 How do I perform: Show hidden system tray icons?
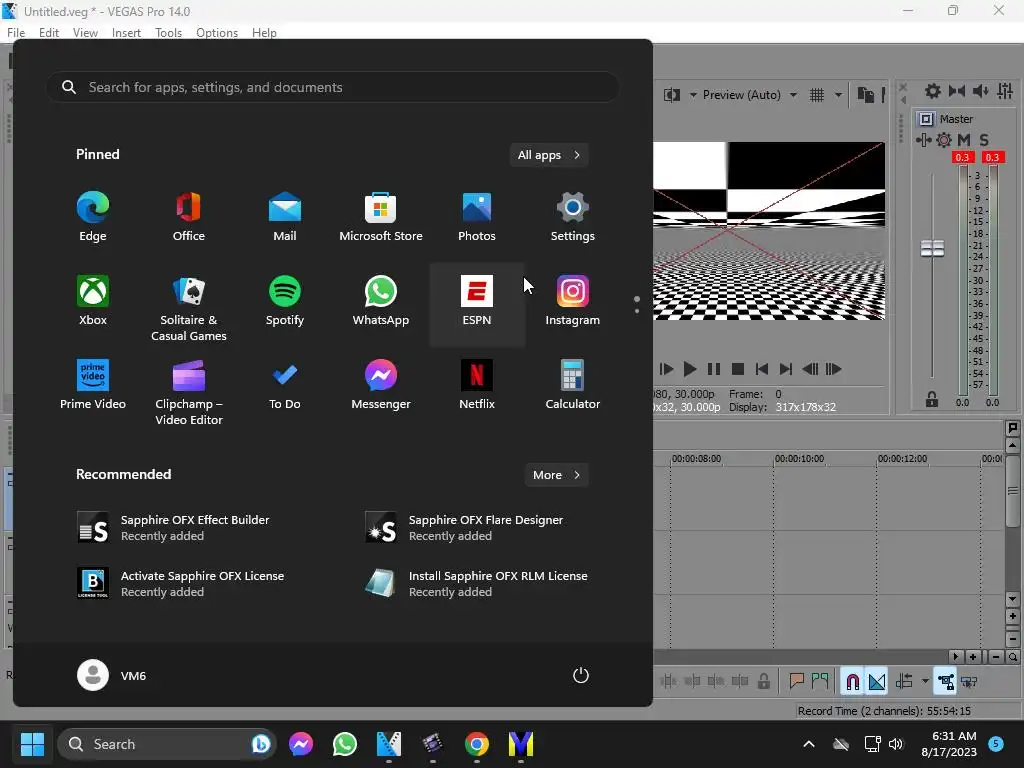(x=808, y=744)
